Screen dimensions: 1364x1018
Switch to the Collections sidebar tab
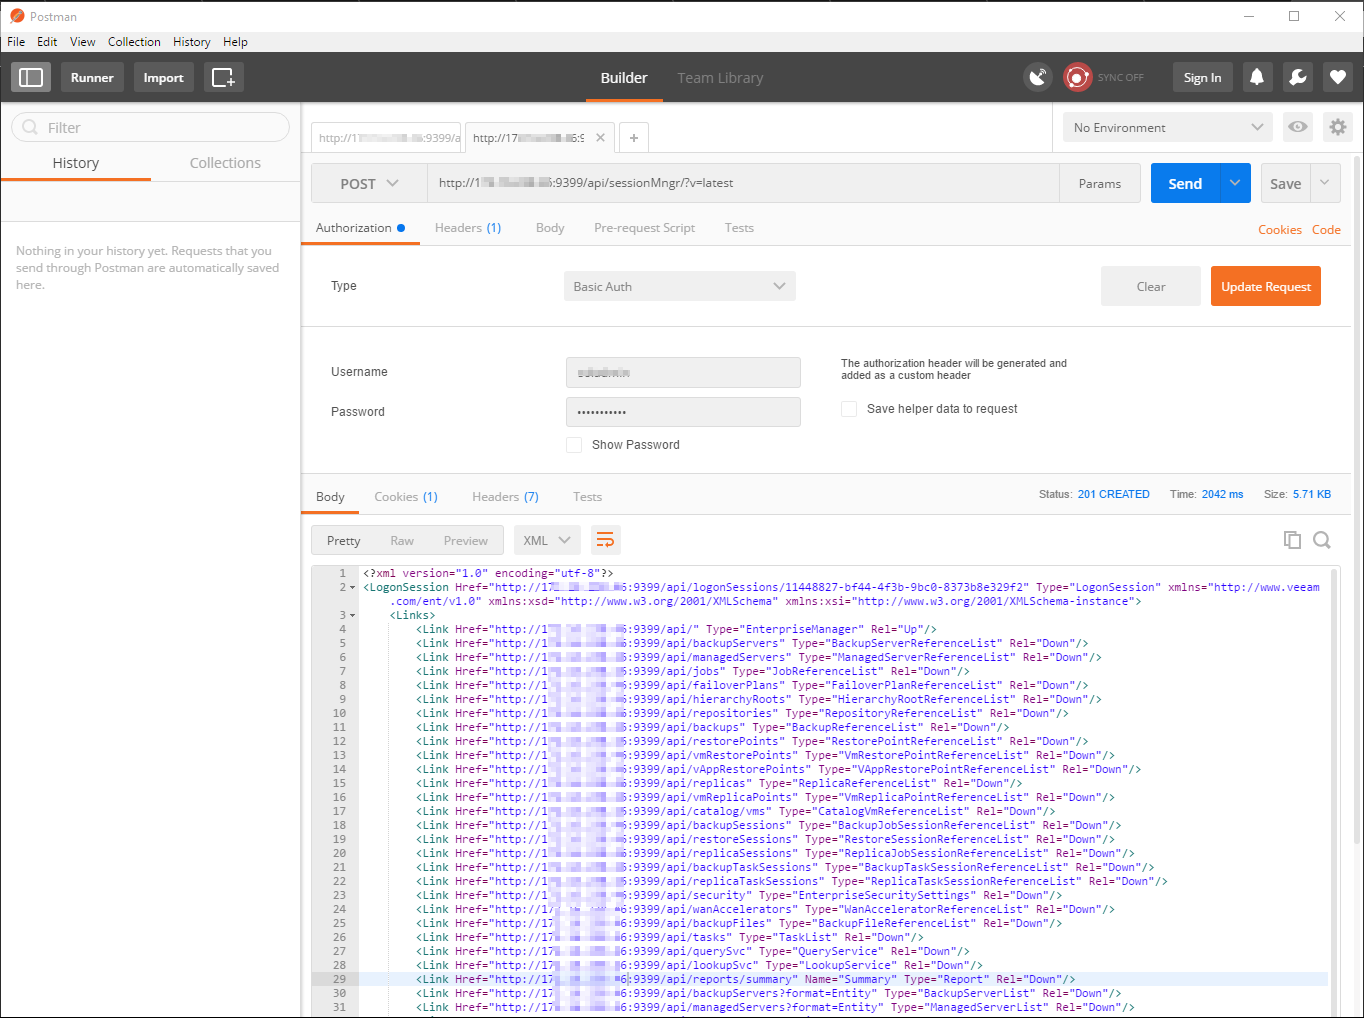[x=225, y=163]
